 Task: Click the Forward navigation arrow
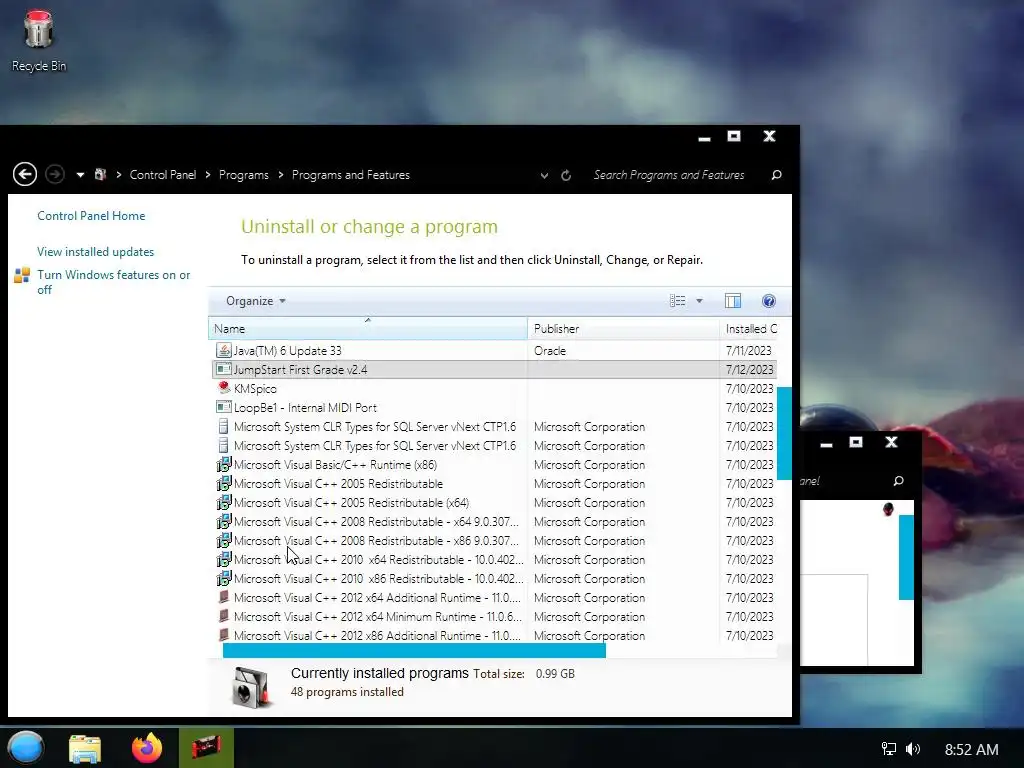click(x=55, y=174)
